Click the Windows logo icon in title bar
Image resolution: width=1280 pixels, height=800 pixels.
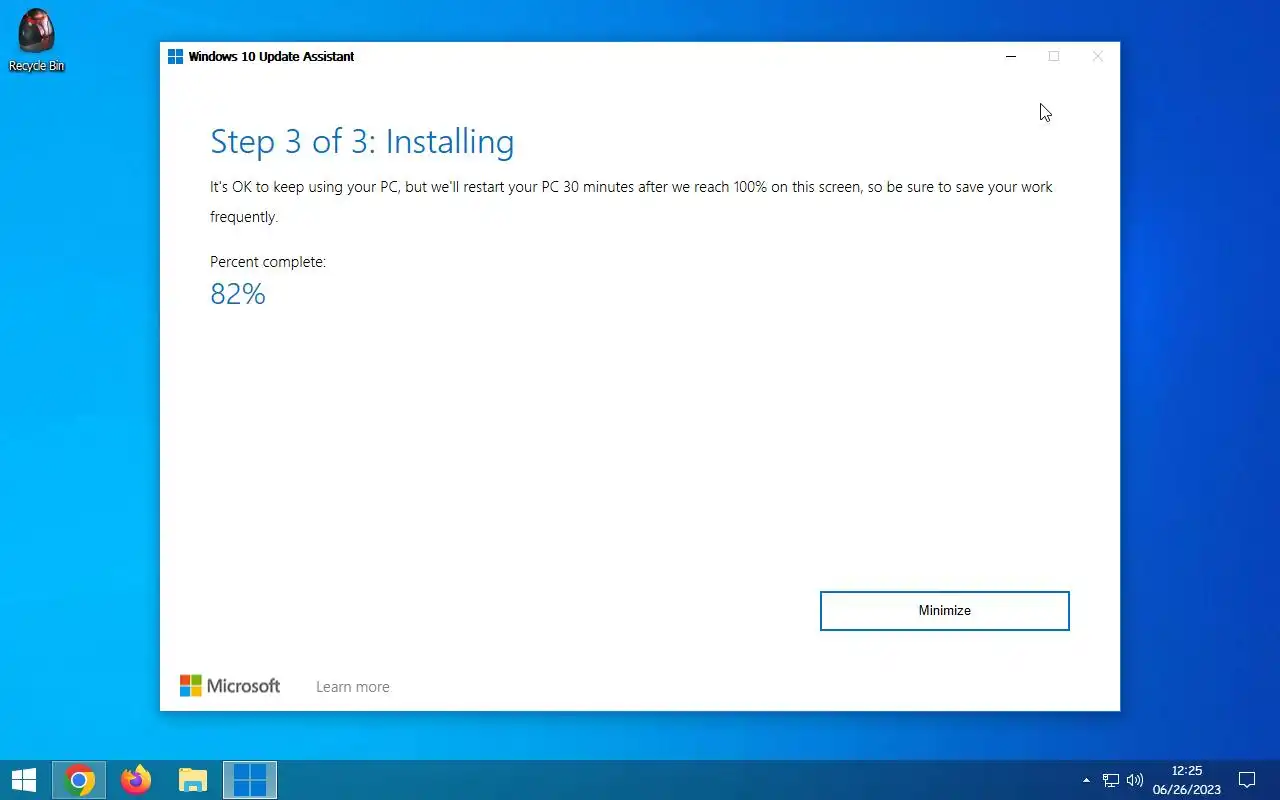175,57
